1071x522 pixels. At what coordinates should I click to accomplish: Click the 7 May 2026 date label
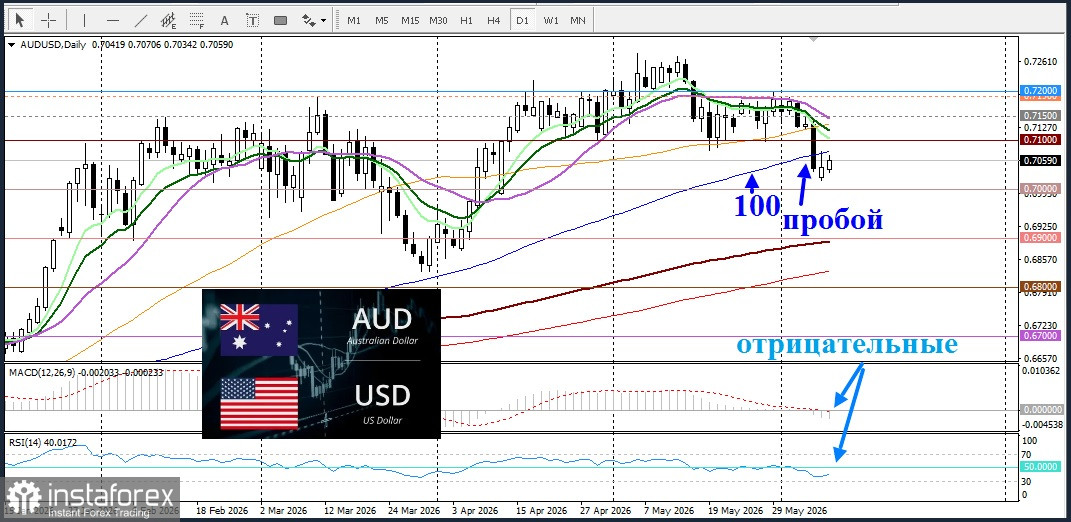tap(669, 510)
